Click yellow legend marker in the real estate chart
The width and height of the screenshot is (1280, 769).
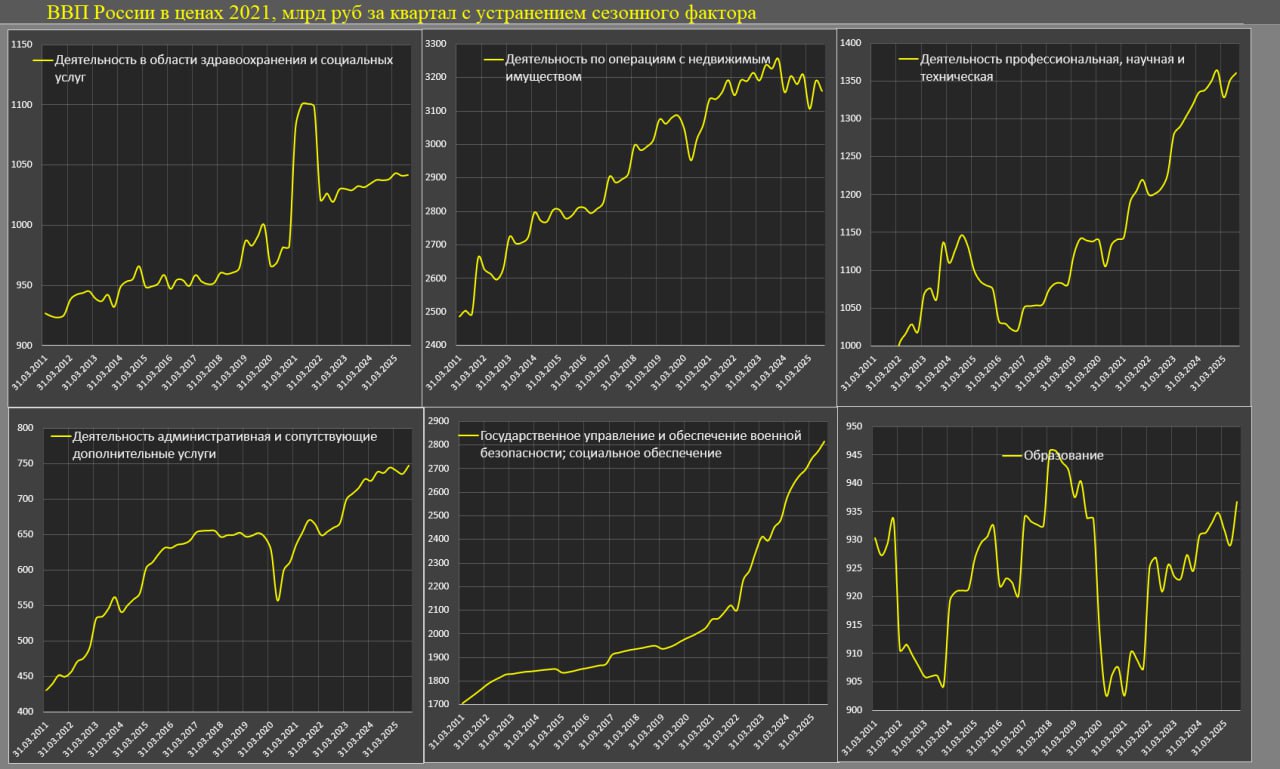click(493, 60)
